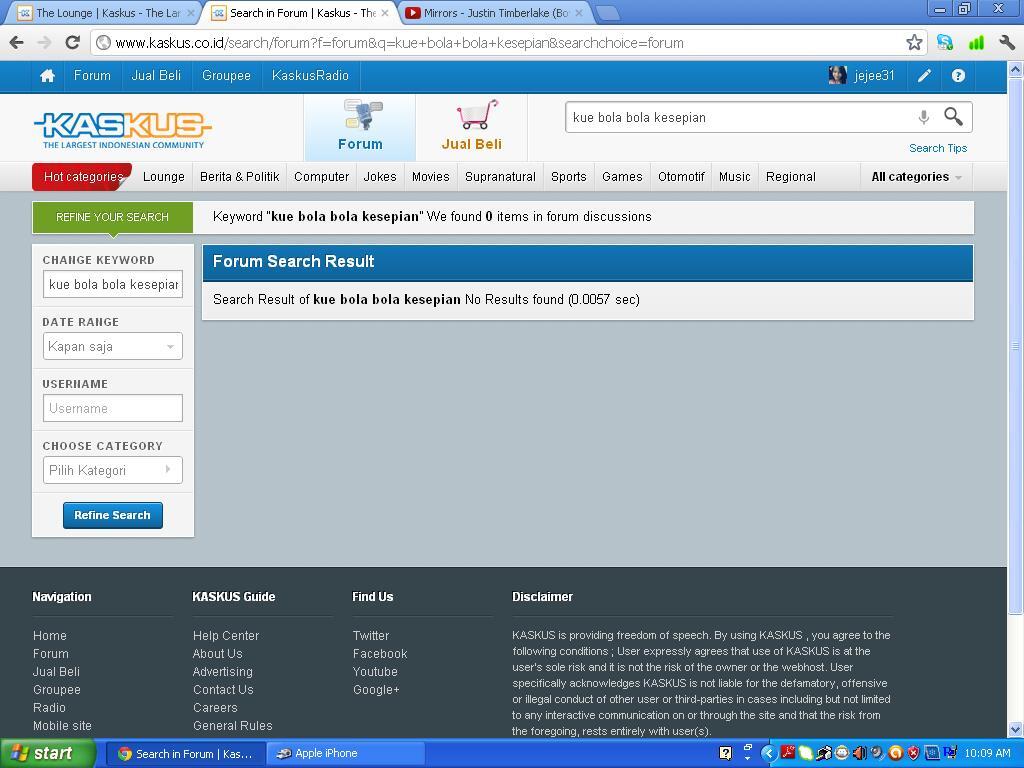This screenshot has width=1024, height=768.
Task: Open the Music category
Action: point(734,177)
